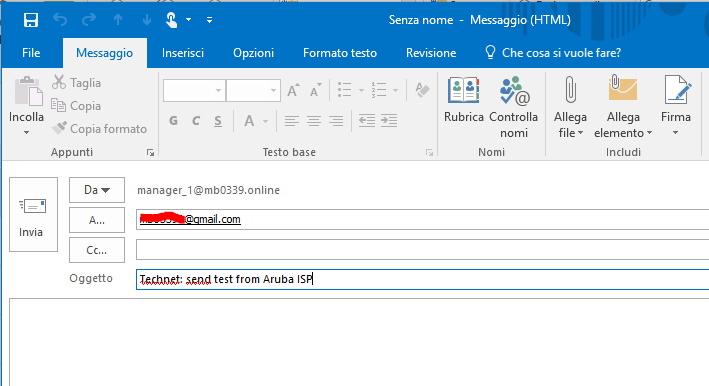
Task: Switch to the Inserisci tab
Action: tap(183, 53)
